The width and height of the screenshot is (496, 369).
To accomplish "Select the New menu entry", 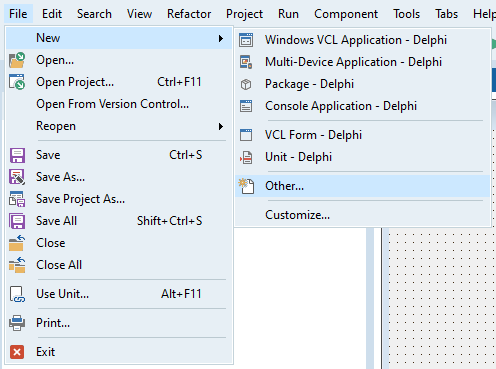I will 119,38.
